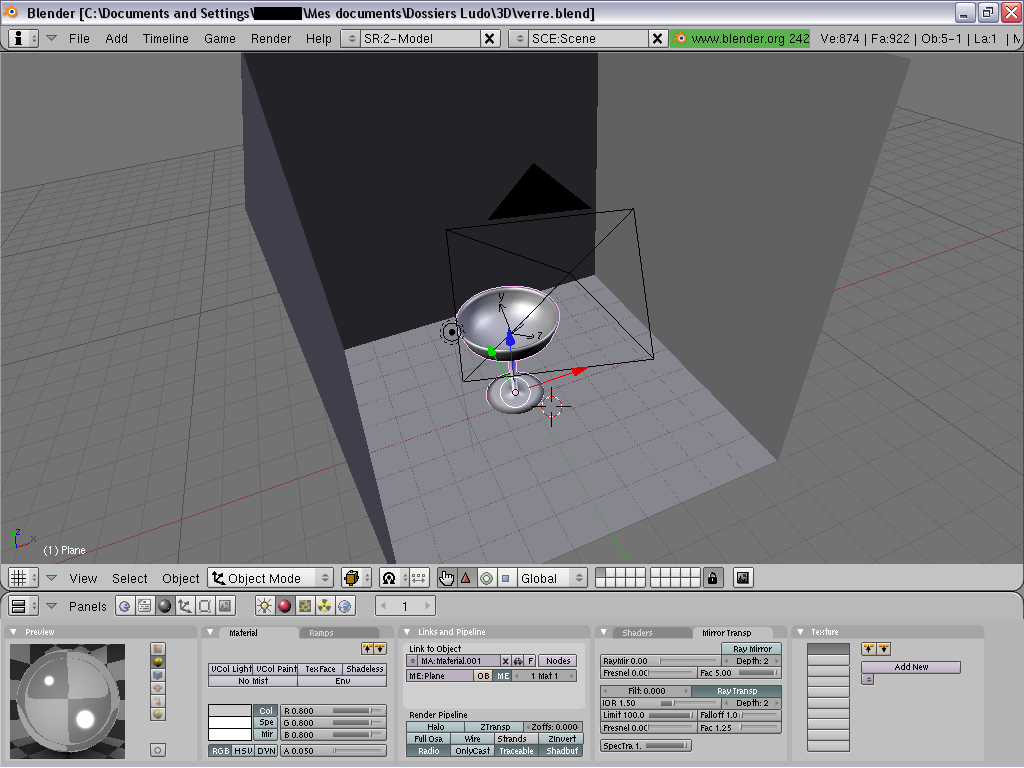1024x768 pixels.
Task: Copy texture channel settings in Texture panel
Action: pos(868,648)
